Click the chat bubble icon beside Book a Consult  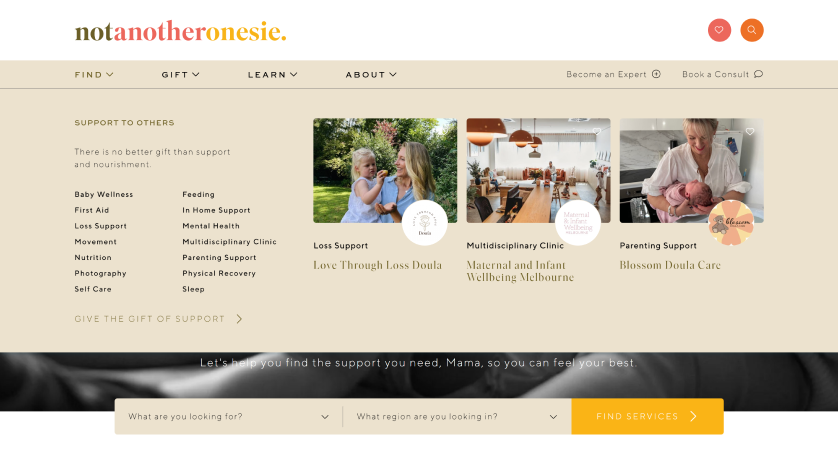[x=758, y=74]
